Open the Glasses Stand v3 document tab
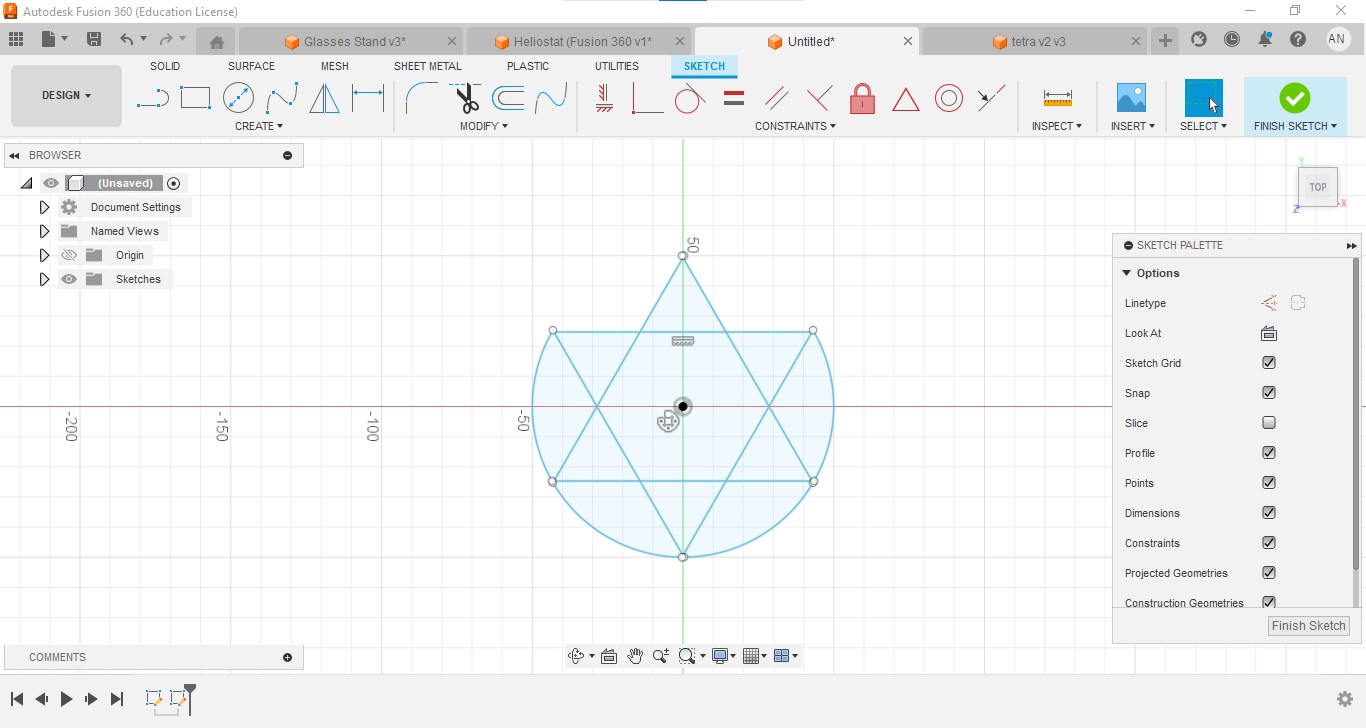Screen dimensions: 1366x728 point(354,42)
